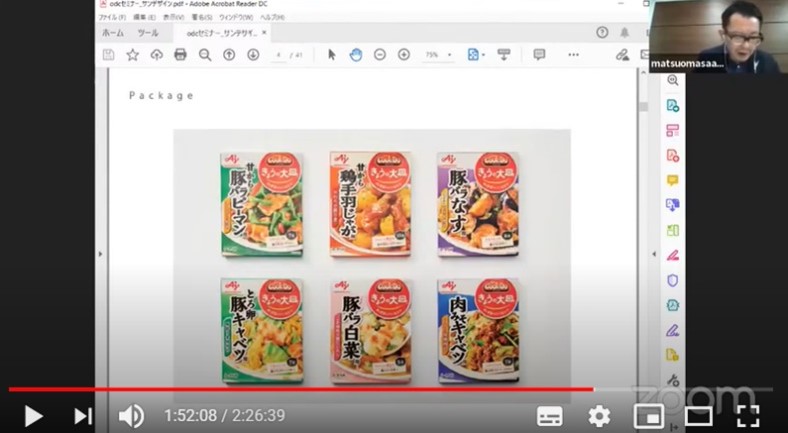788x433 pixels.
Task: Go to next page with down-arrow icon
Action: (253, 55)
